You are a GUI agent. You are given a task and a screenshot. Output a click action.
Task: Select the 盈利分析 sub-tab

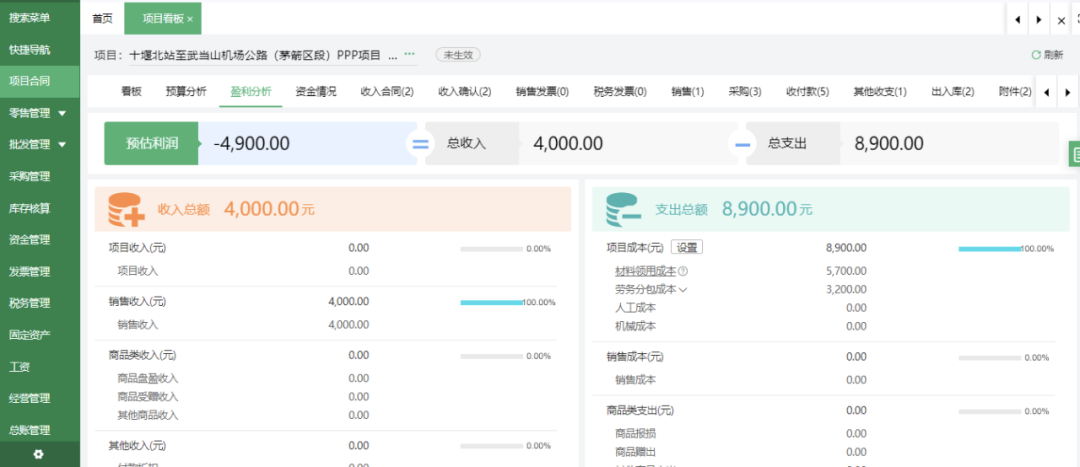point(251,92)
